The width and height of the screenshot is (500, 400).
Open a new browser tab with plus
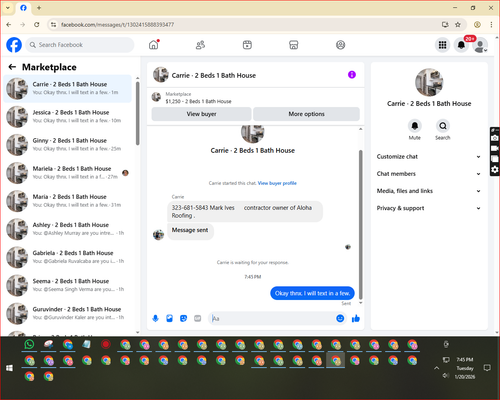point(39,8)
